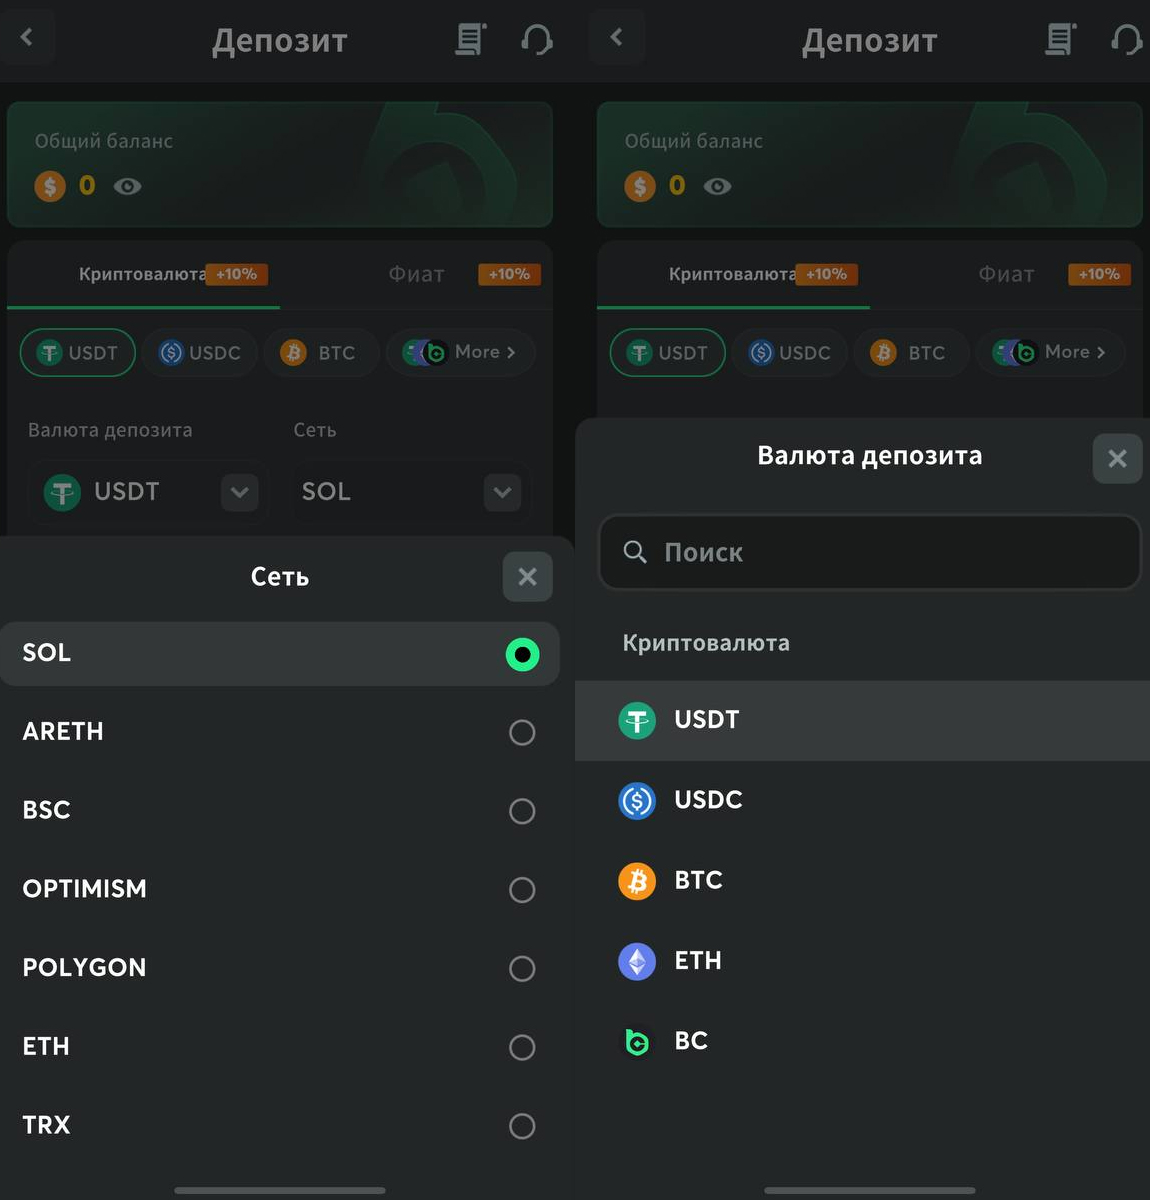Open transaction history receipt icon on left
Viewport: 1150px width, 1200px height.
(470, 40)
